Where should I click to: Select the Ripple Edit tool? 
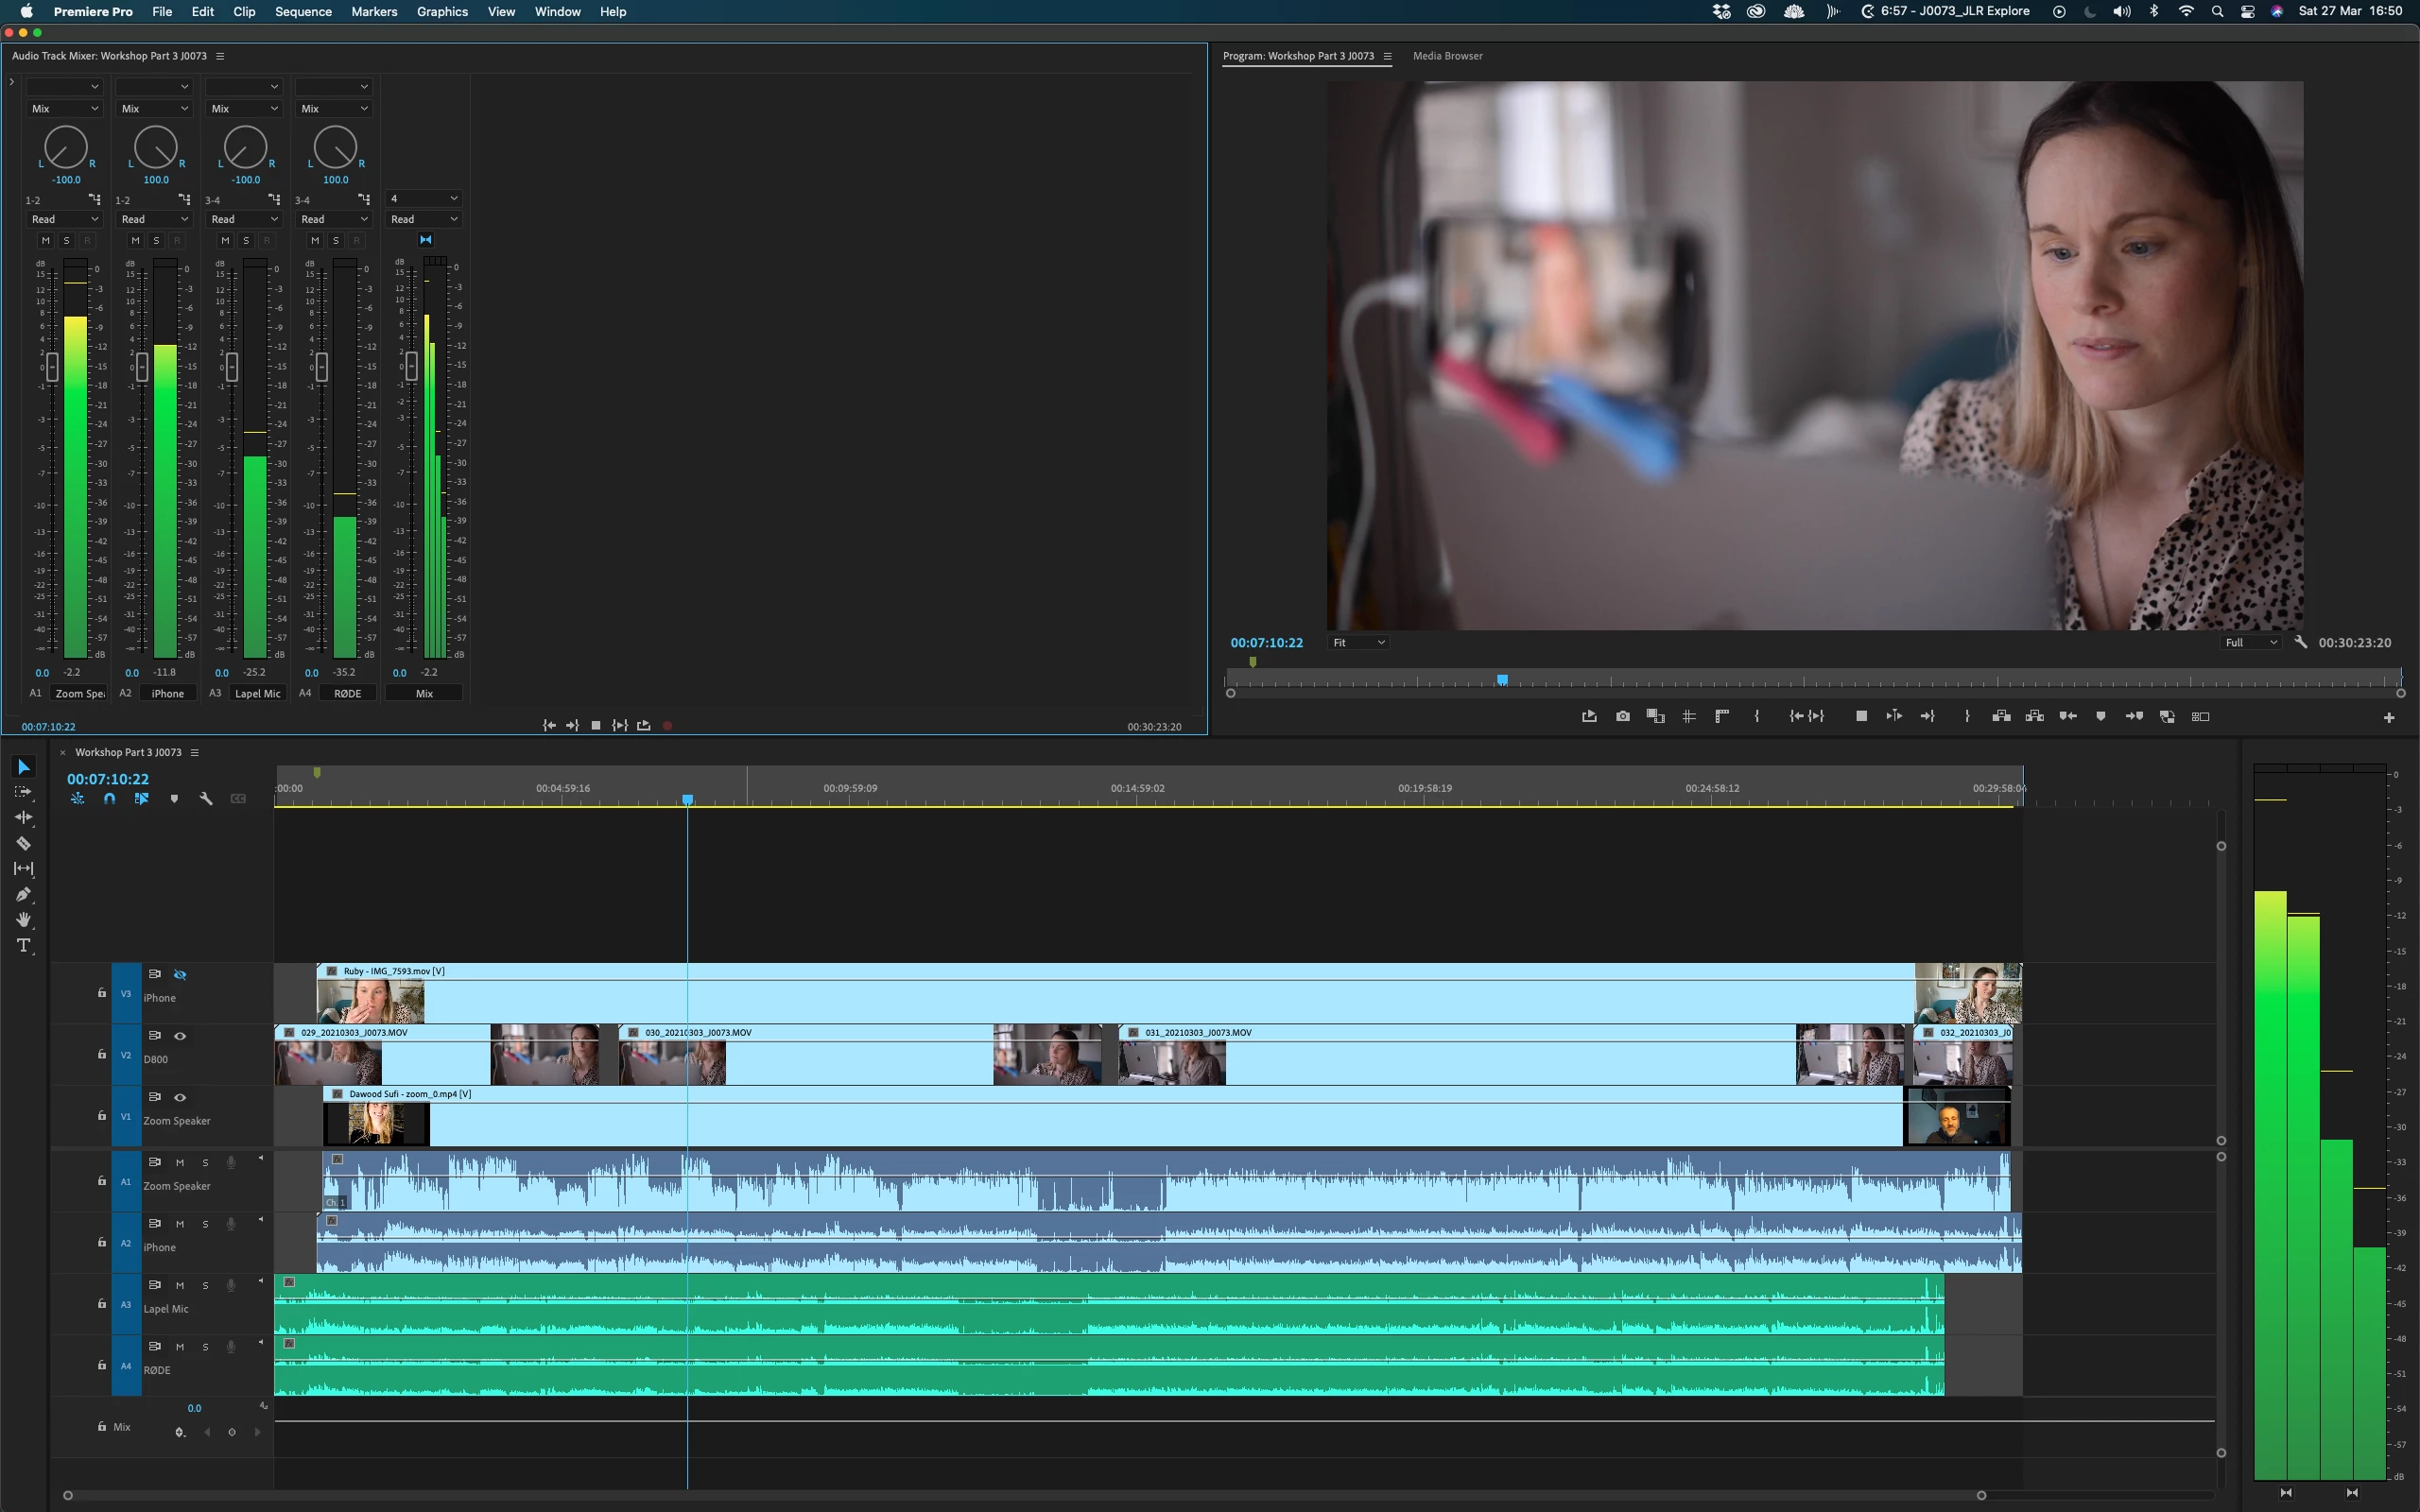coord(23,817)
